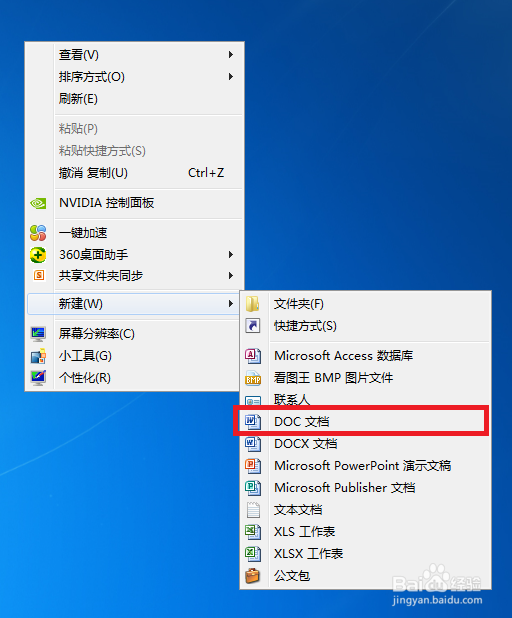Select the 共享文件夹同步 entry

pyautogui.click(x=134, y=276)
